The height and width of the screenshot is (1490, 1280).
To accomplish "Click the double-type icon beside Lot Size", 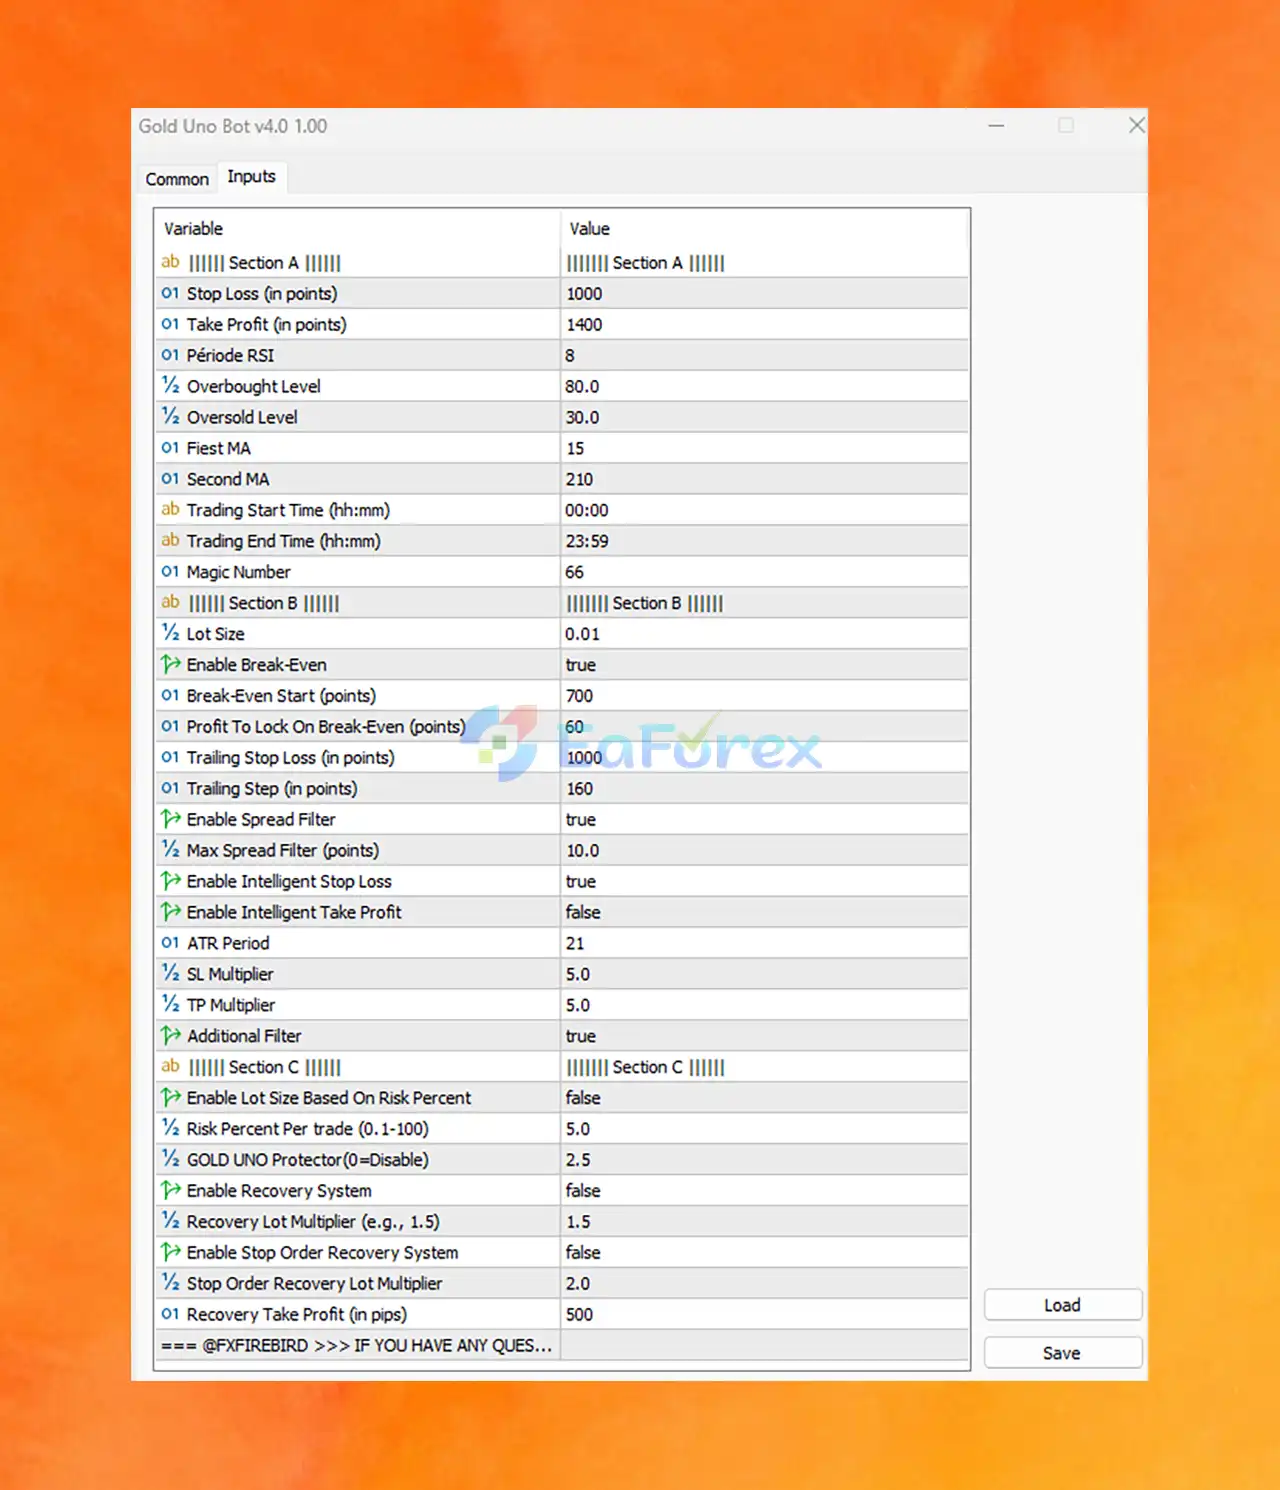I will click(170, 633).
